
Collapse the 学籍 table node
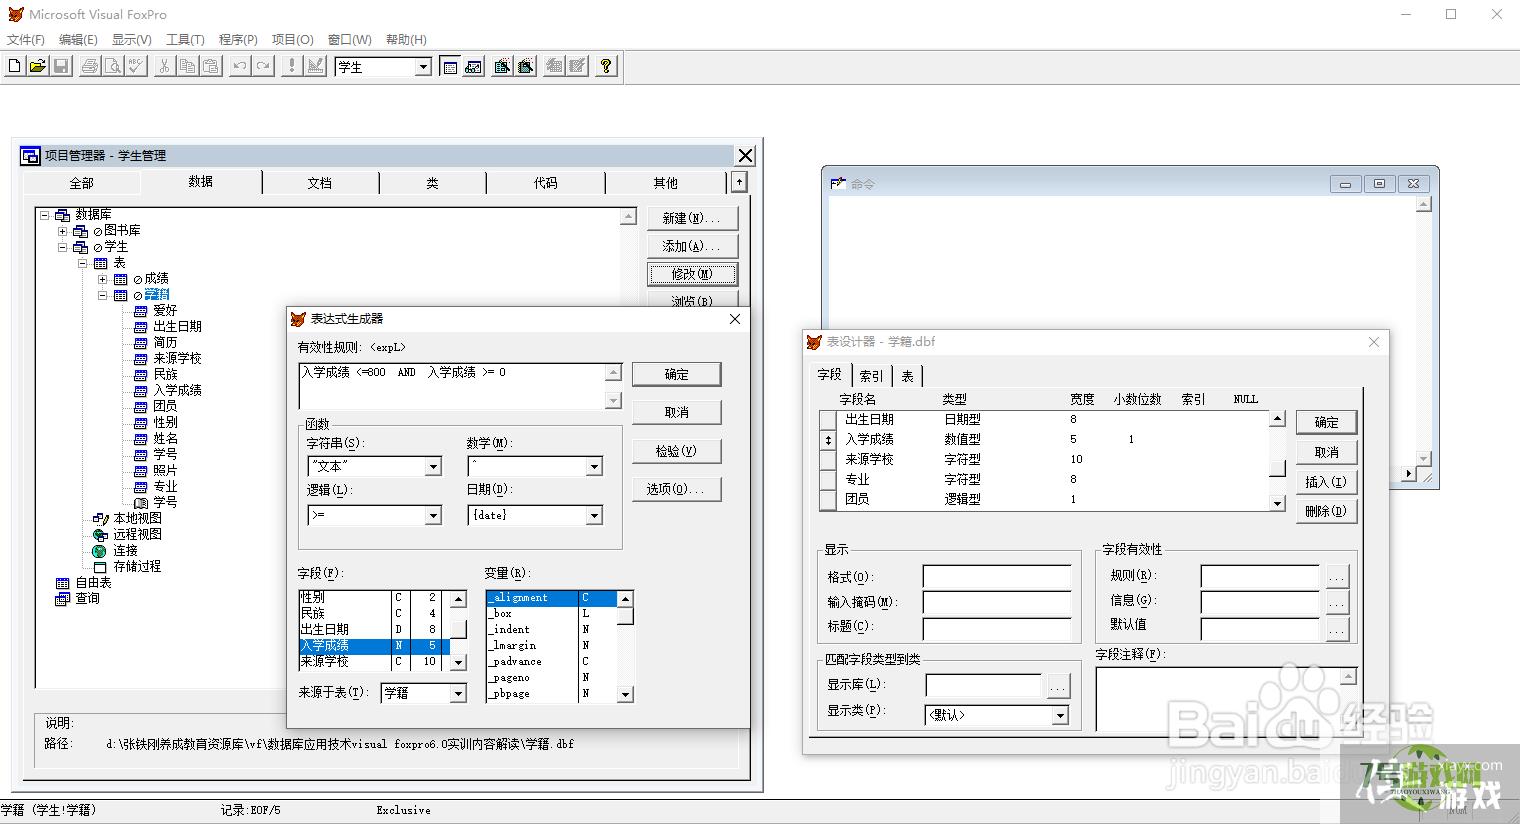click(102, 295)
